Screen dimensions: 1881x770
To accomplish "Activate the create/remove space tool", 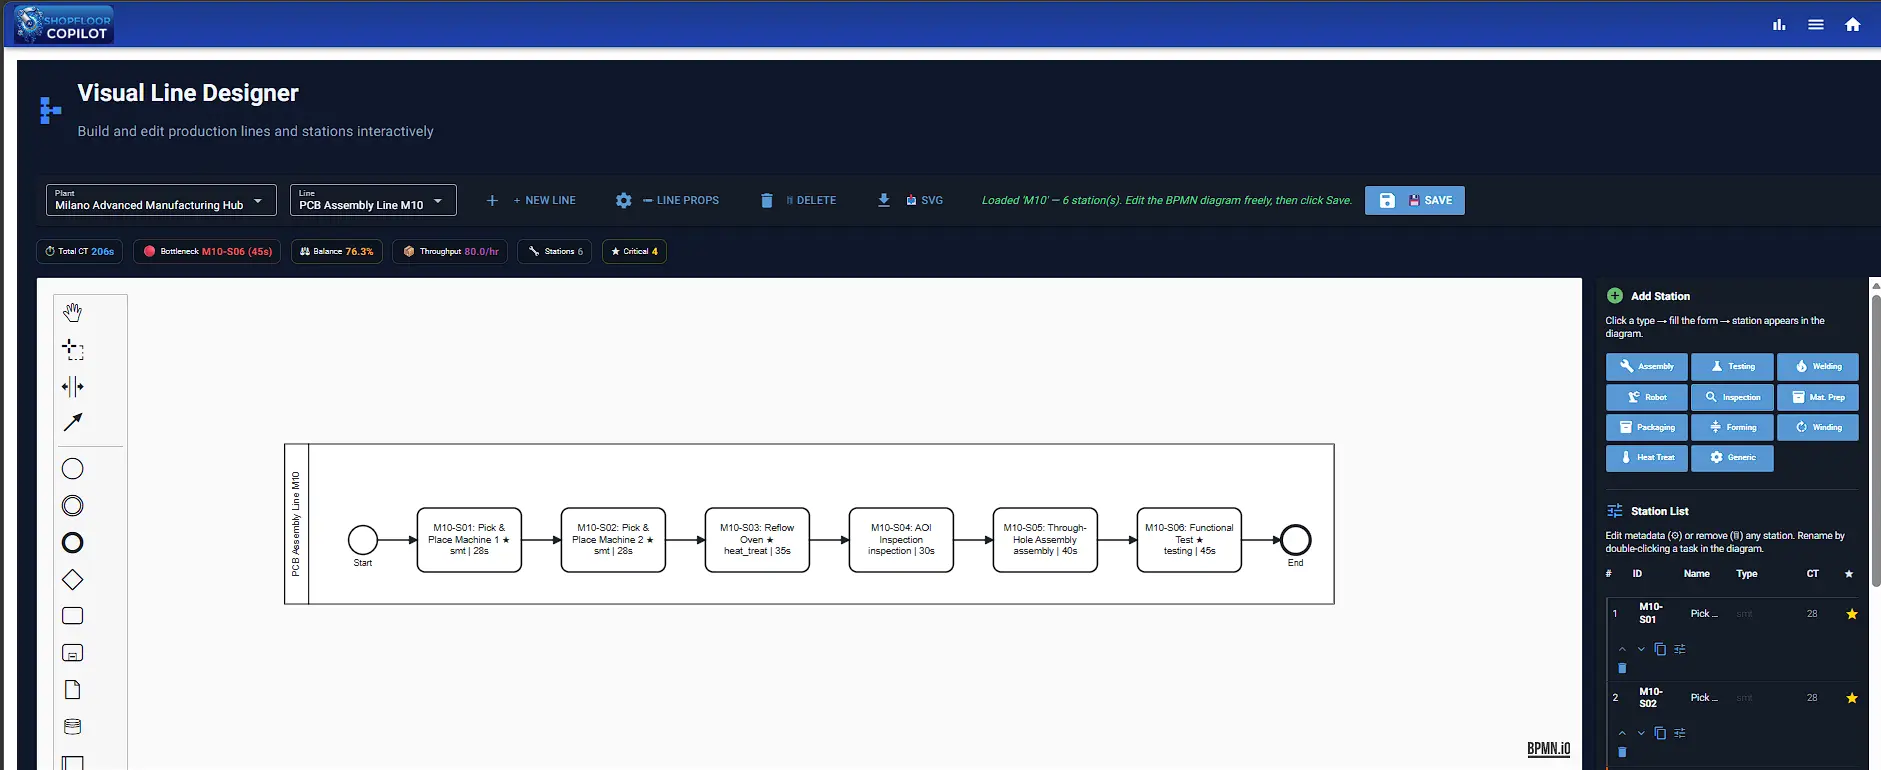I will [73, 386].
